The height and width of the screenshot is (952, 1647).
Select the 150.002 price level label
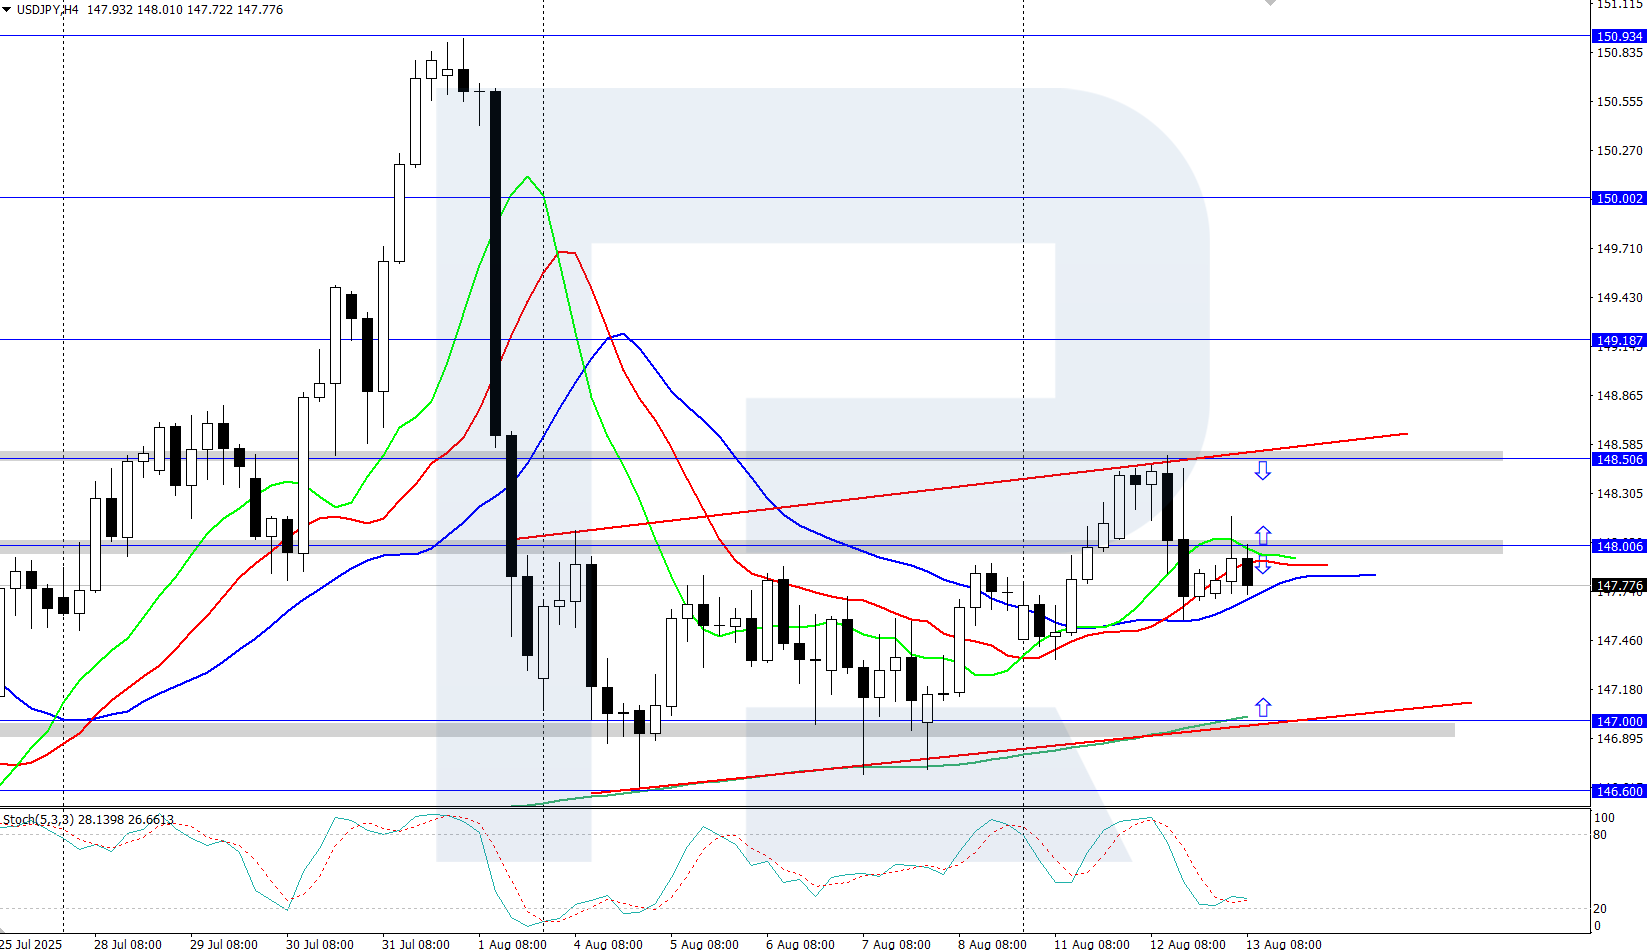(x=1618, y=198)
